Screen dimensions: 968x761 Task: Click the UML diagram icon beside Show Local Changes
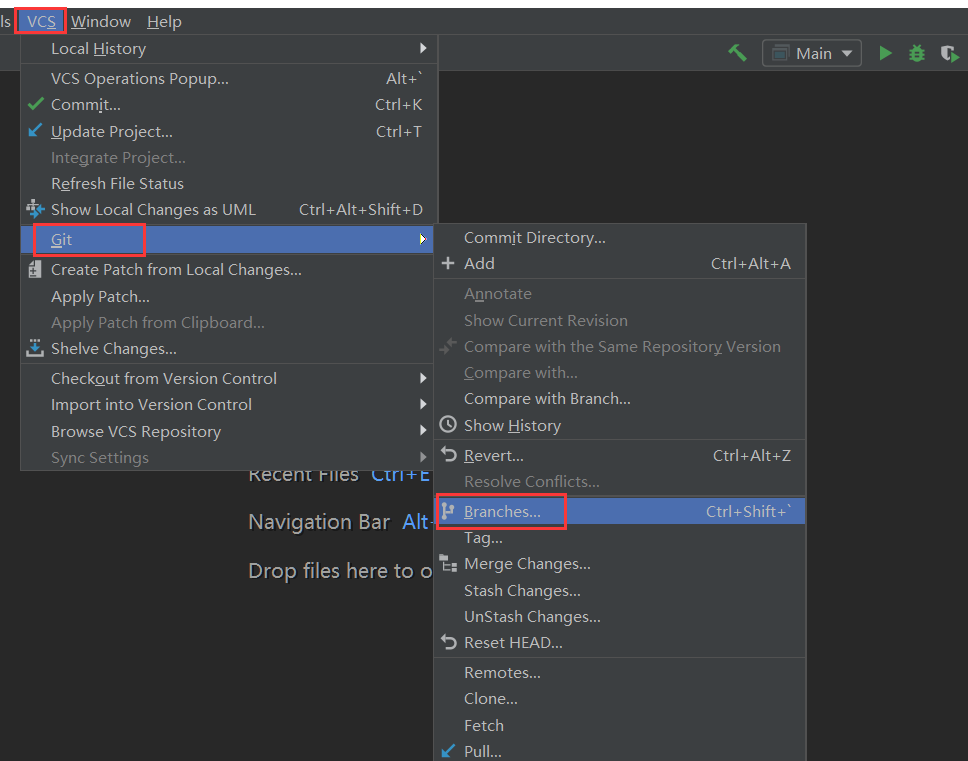pos(35,209)
